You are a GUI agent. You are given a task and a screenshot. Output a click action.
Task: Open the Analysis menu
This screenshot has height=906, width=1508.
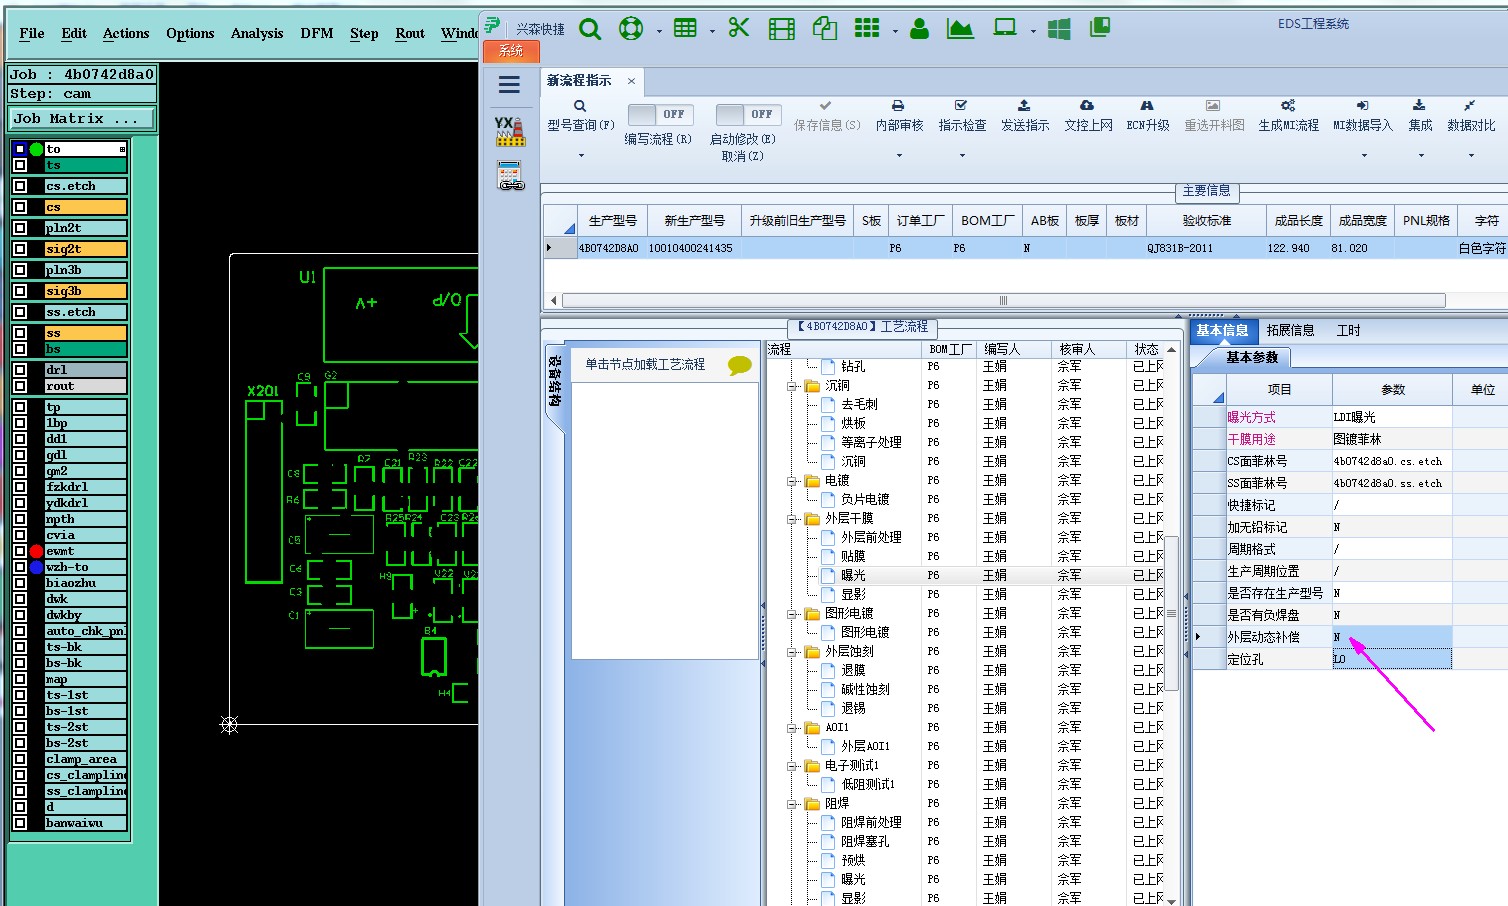[257, 33]
